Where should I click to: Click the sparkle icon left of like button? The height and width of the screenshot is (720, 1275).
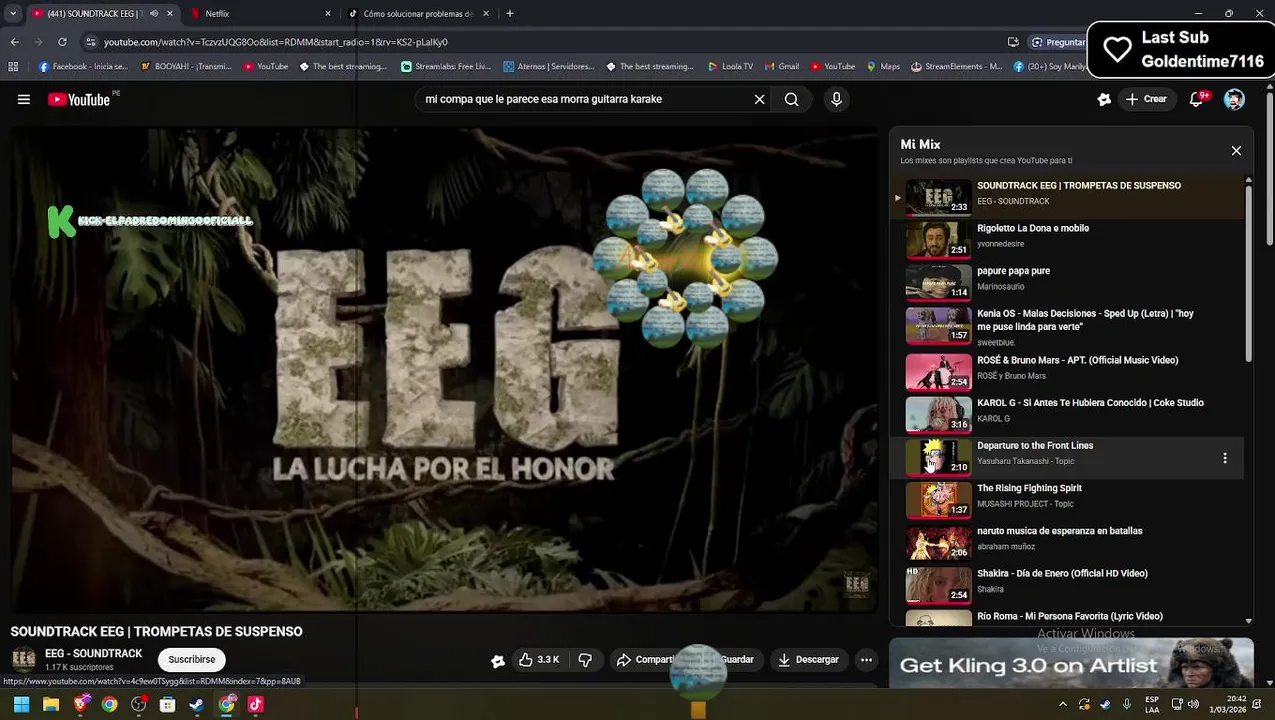[497, 660]
